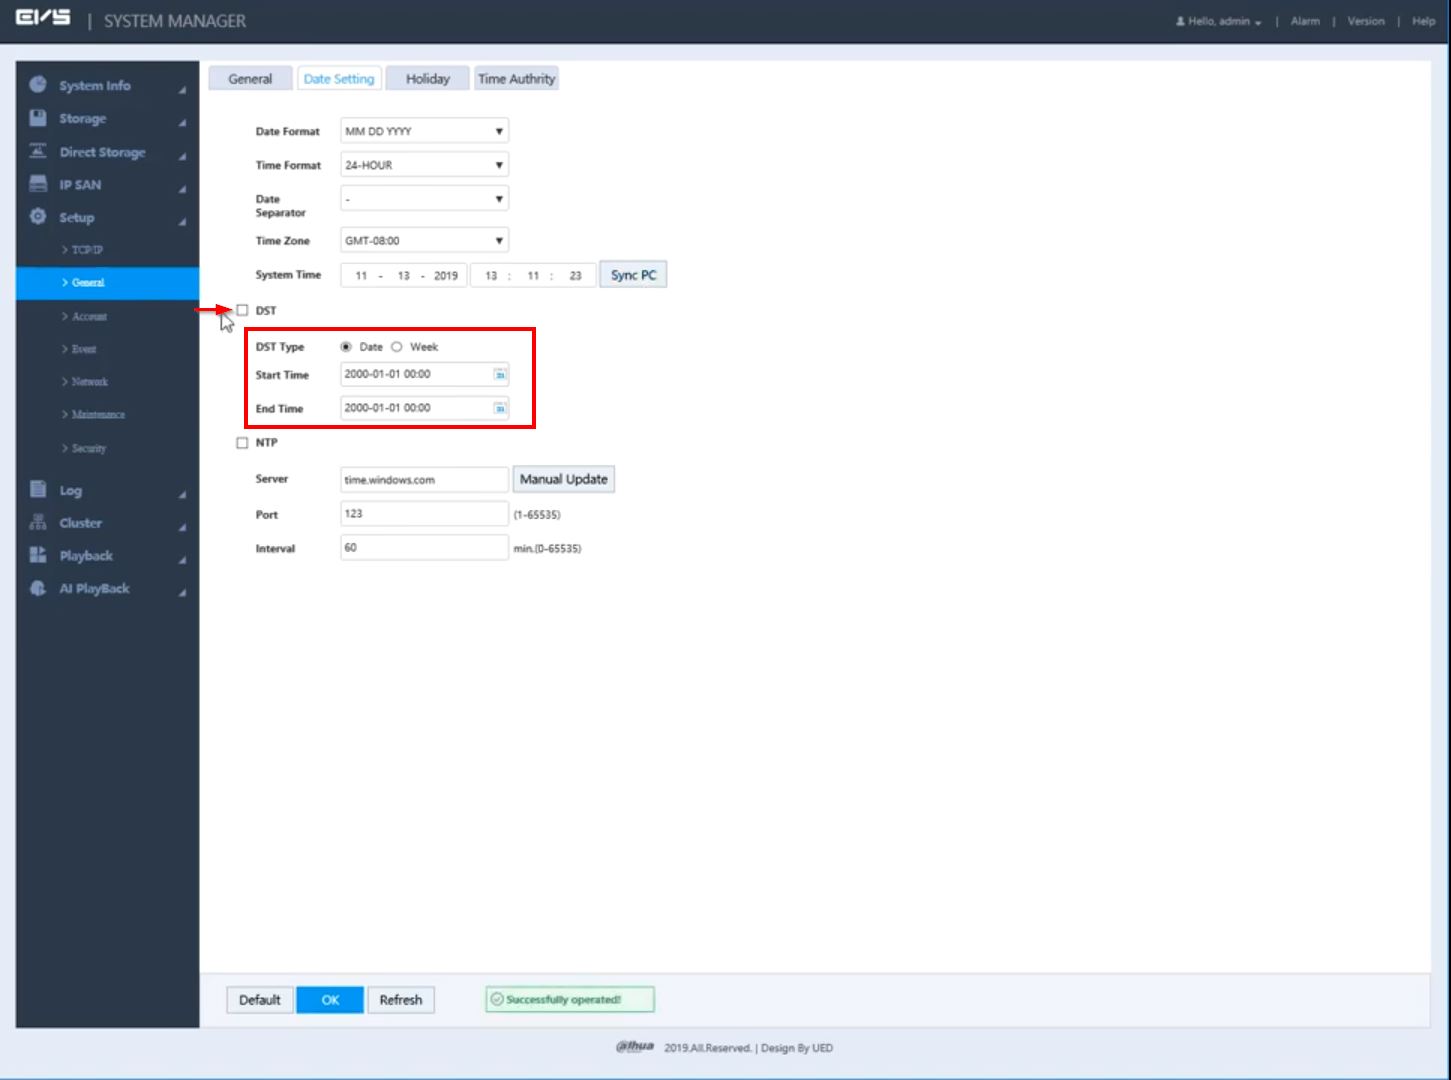Click the Default button
The image size is (1451, 1080).
click(x=260, y=1000)
